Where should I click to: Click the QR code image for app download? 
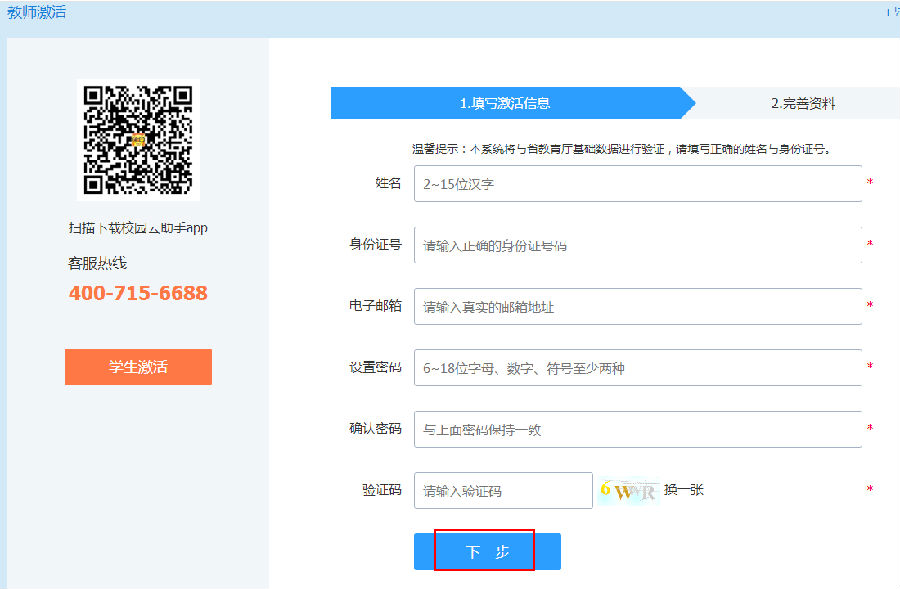tap(138, 139)
